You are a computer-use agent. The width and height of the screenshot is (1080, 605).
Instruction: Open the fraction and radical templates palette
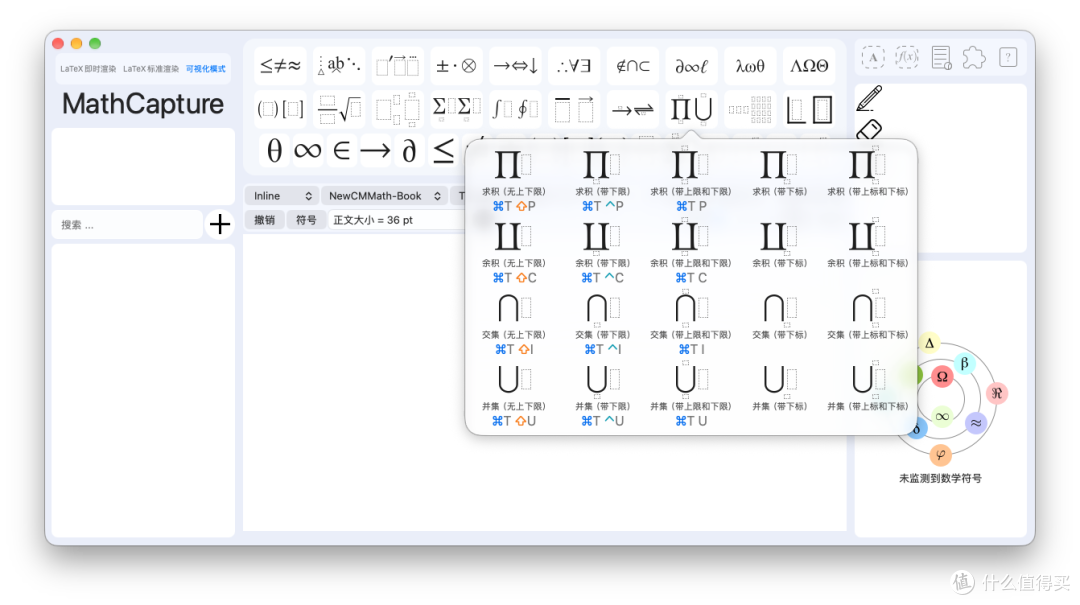pyautogui.click(x=340, y=109)
